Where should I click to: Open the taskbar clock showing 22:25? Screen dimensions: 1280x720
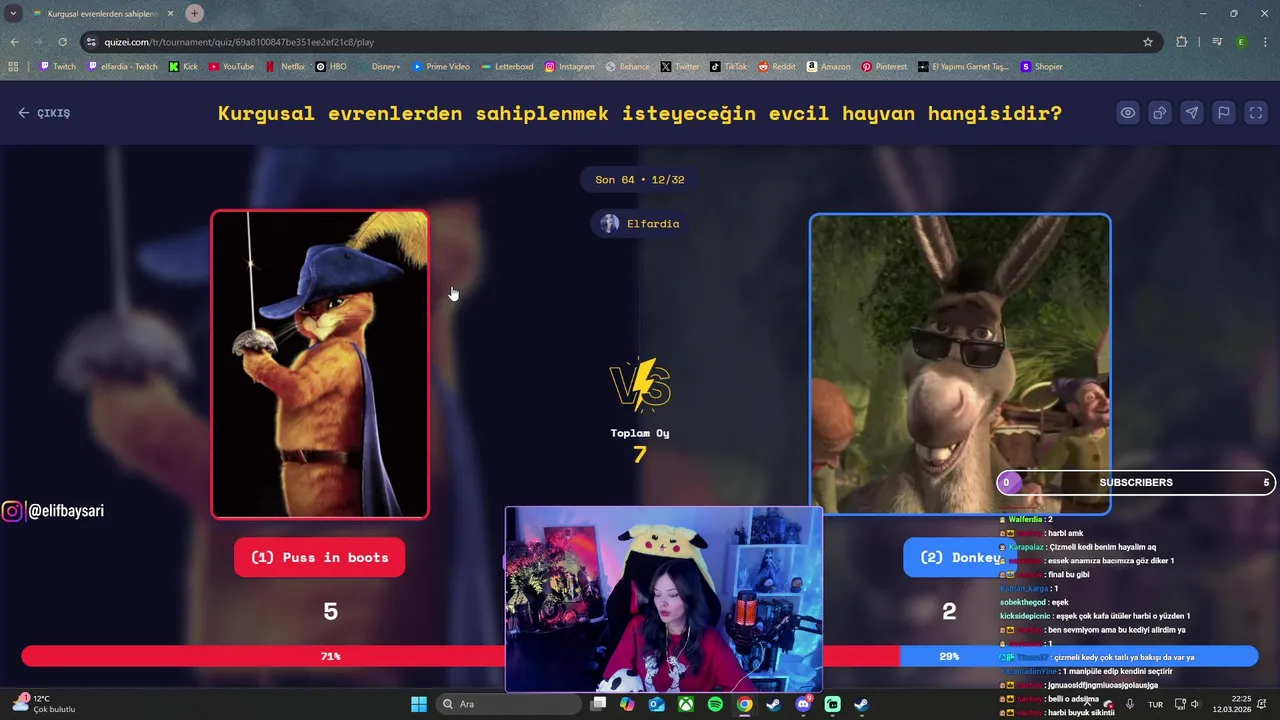click(x=1231, y=704)
